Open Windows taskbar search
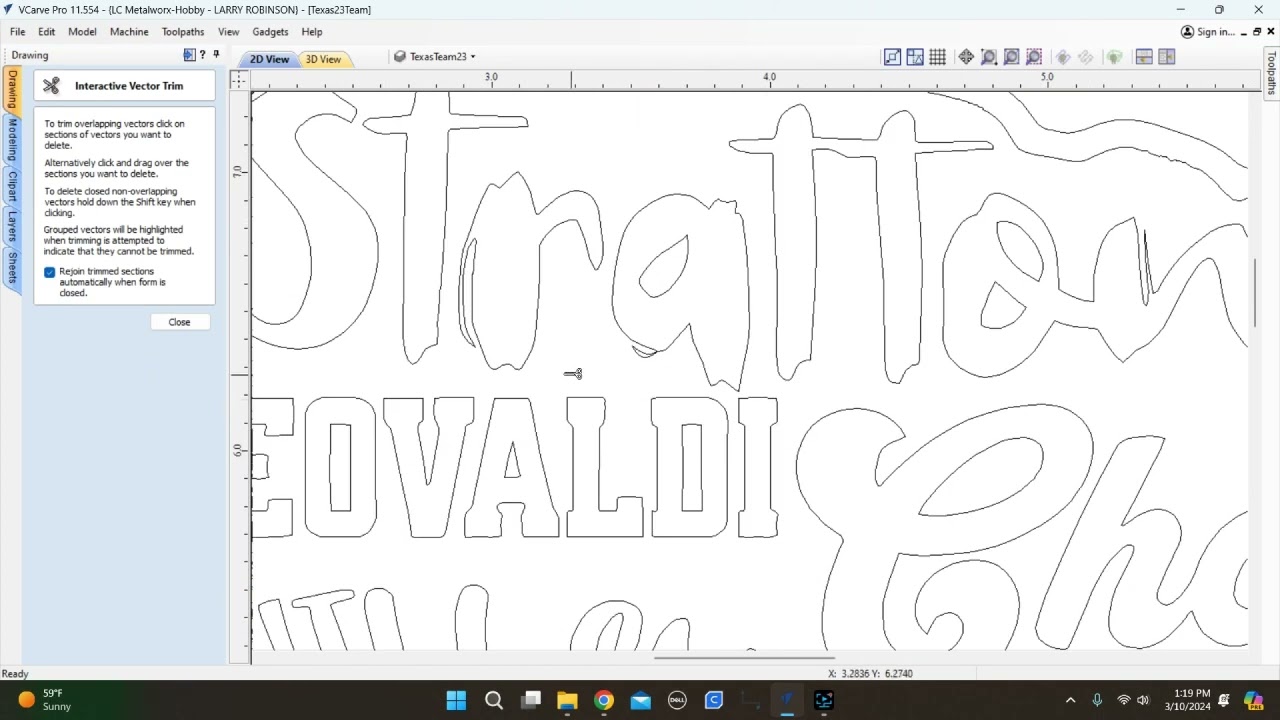The image size is (1280, 720). click(494, 700)
